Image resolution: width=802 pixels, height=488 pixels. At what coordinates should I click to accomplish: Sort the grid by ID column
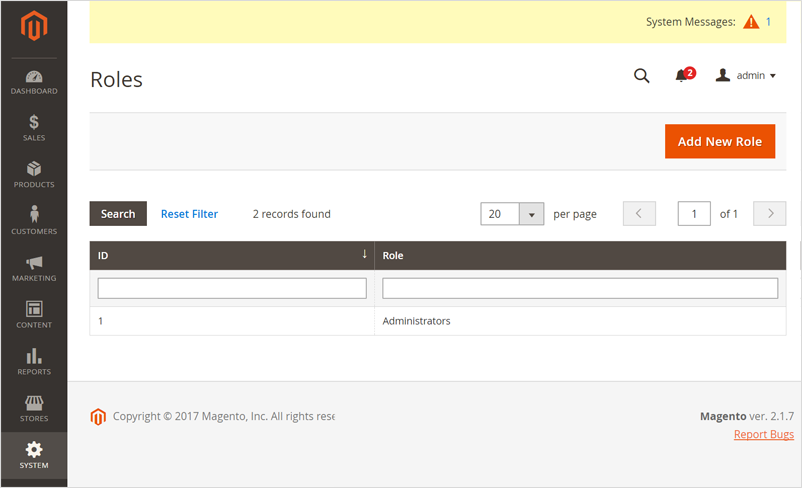(x=232, y=256)
